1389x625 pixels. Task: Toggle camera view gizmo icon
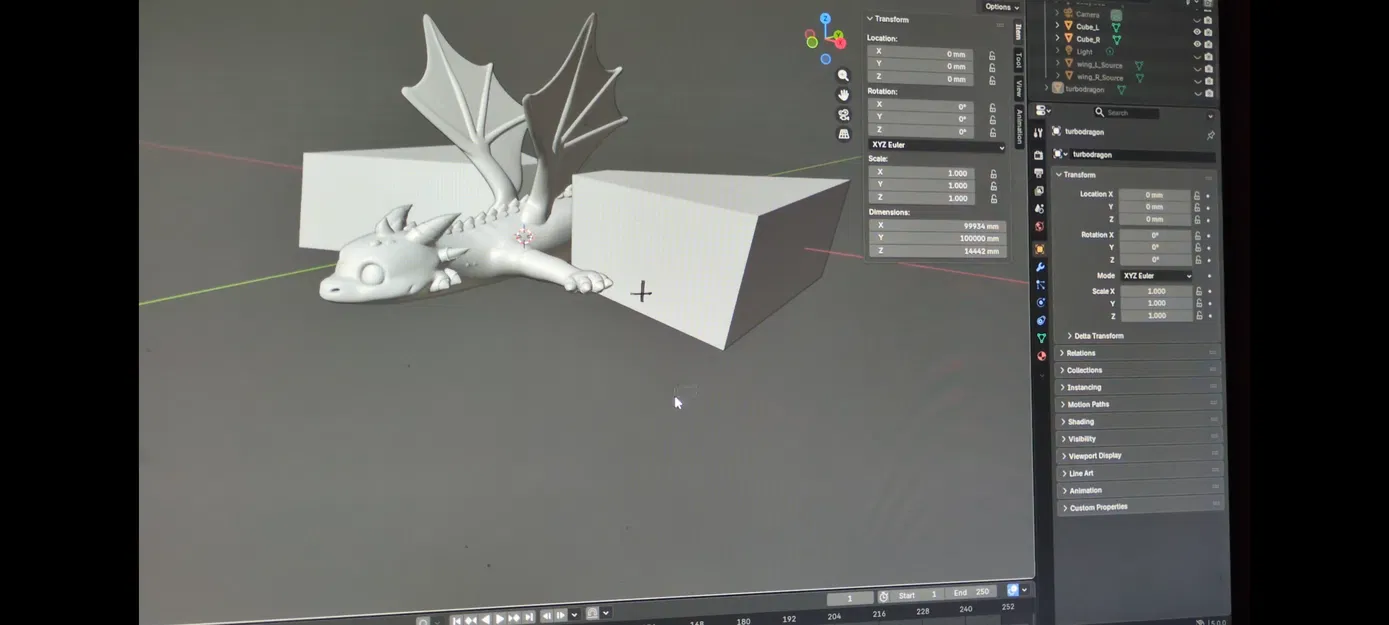tap(843, 114)
